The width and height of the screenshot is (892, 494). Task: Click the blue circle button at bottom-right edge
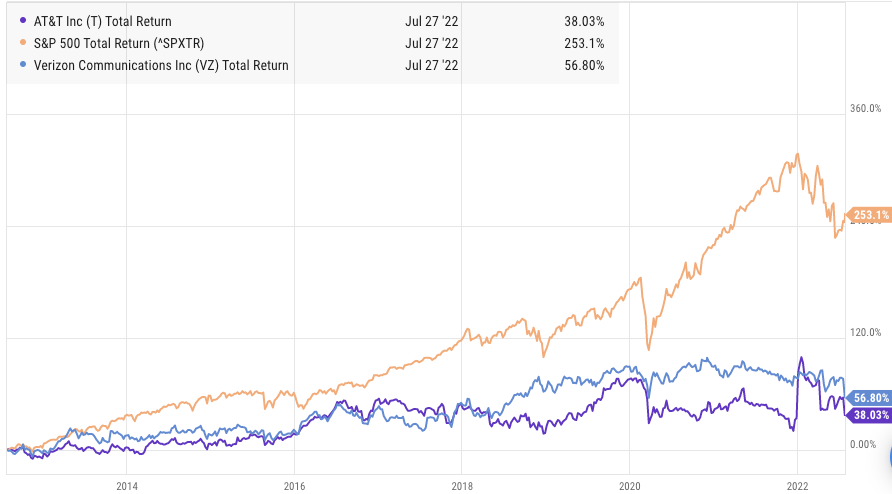point(887,456)
